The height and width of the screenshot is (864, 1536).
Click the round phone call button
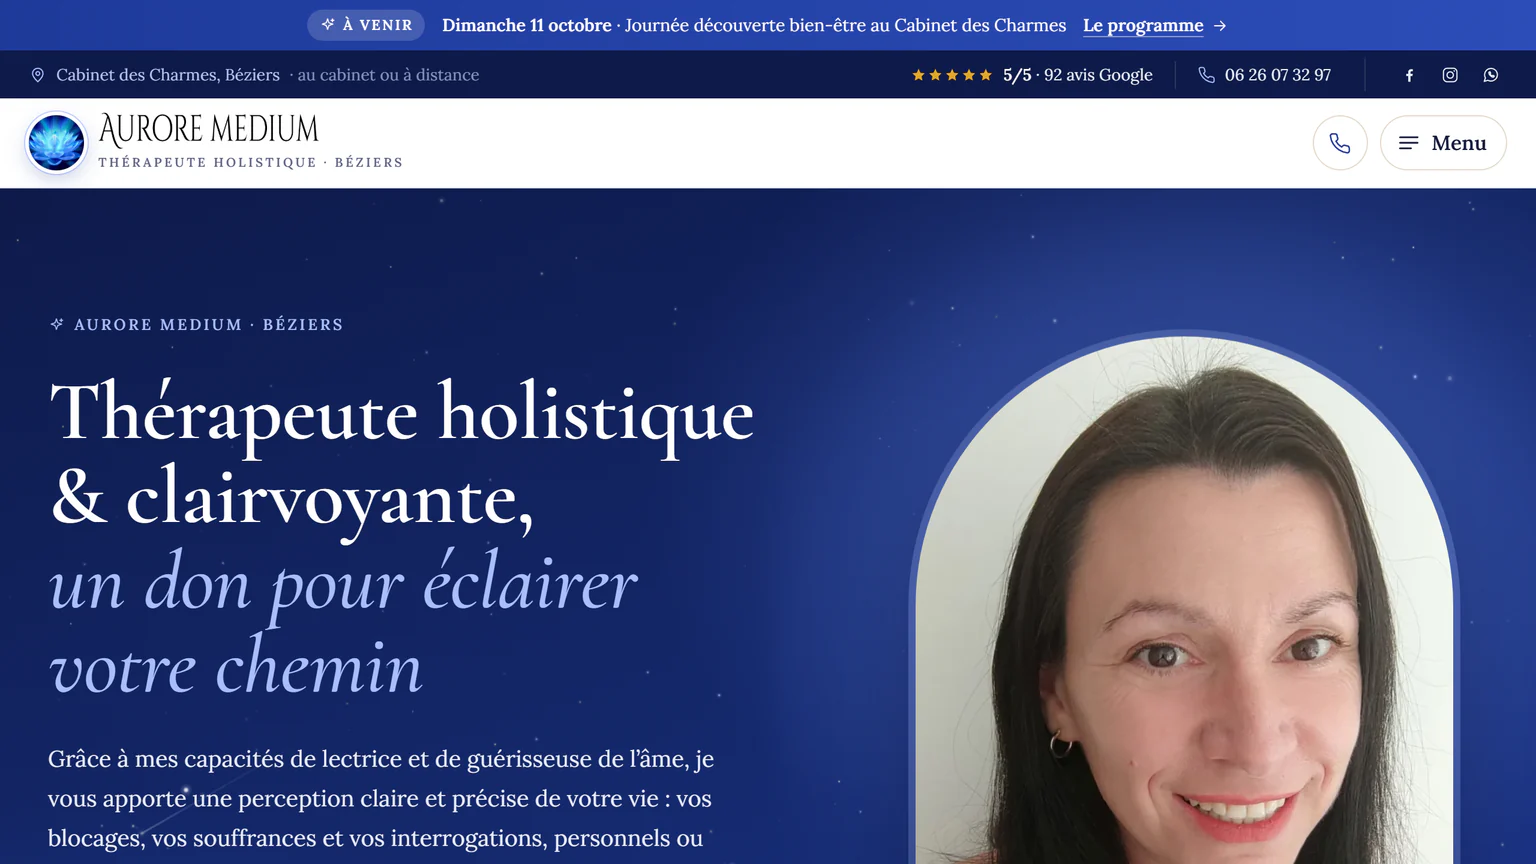click(1340, 143)
